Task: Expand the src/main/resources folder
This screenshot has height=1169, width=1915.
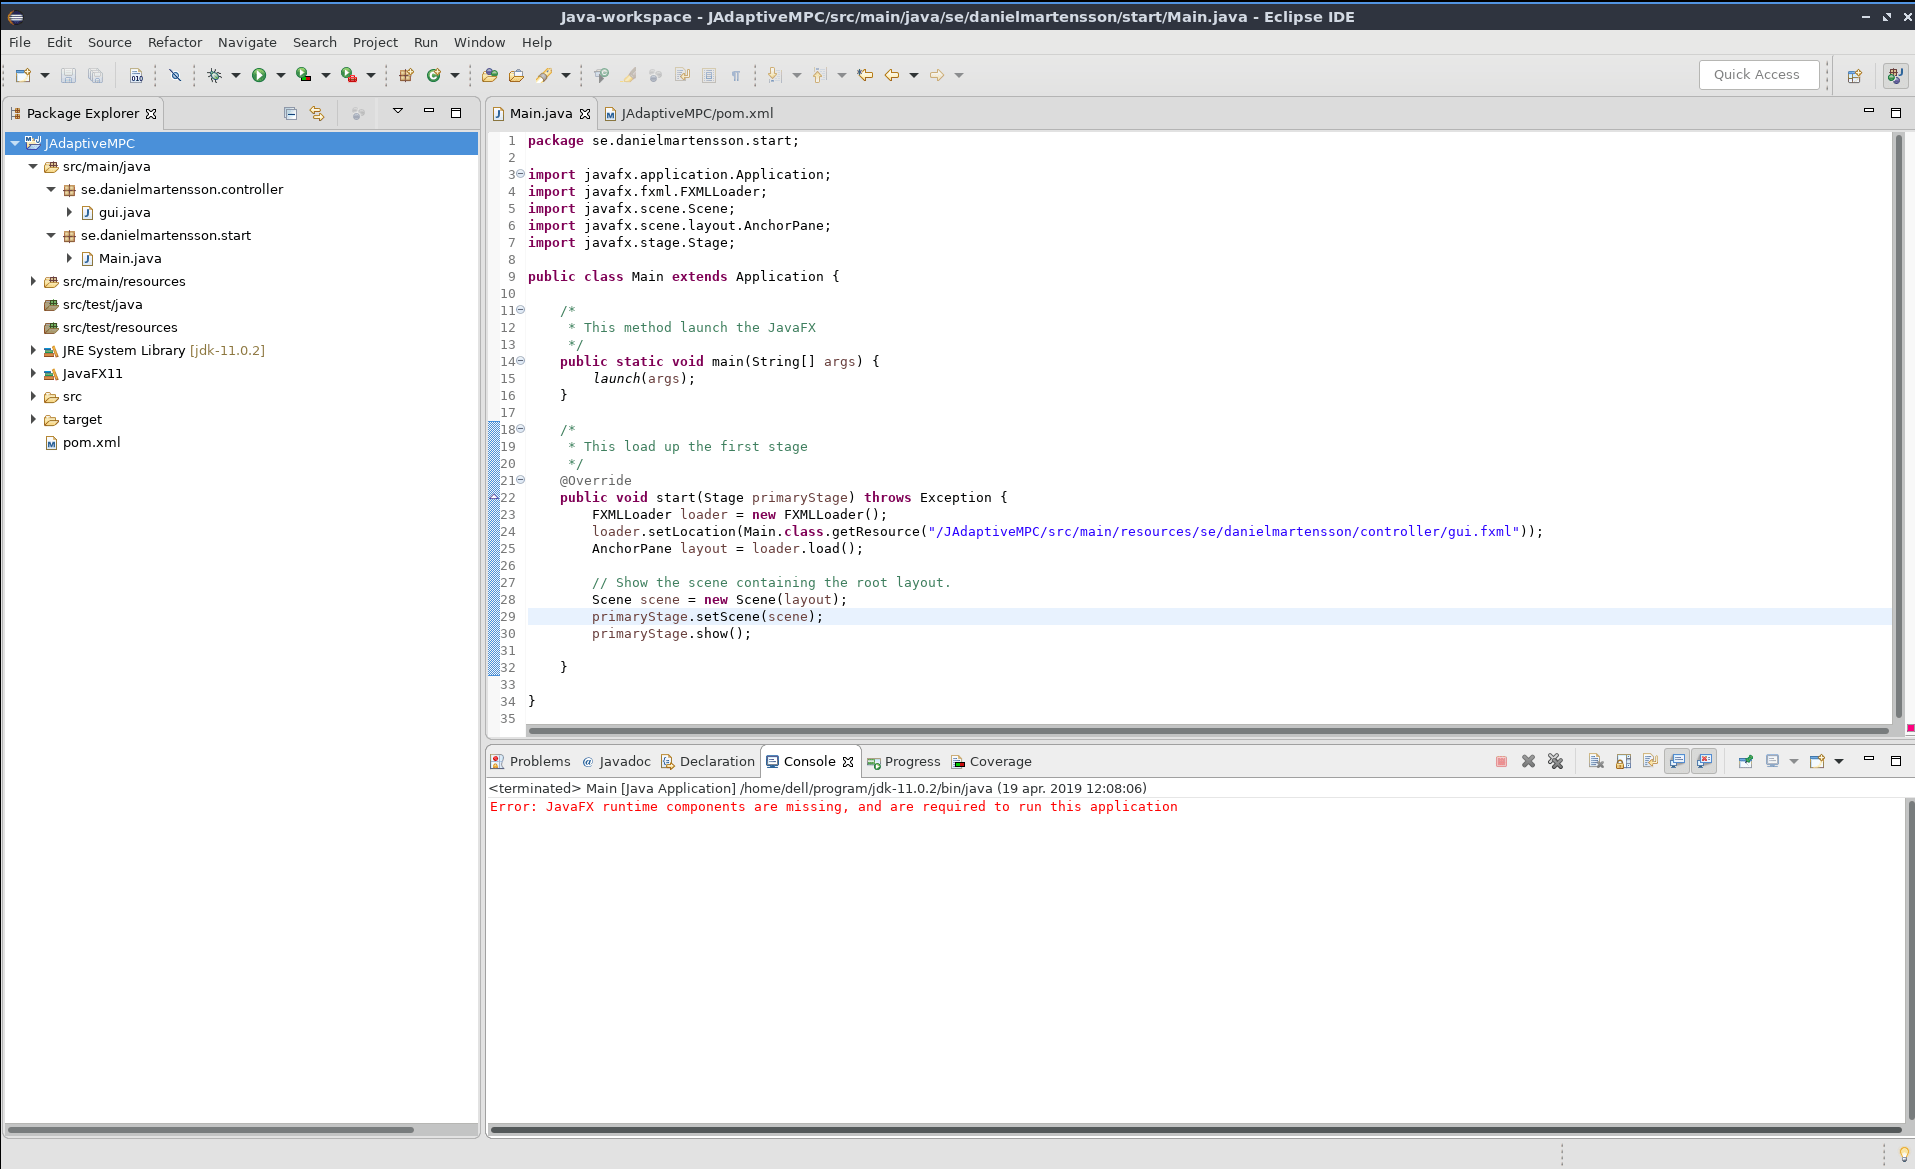Action: coord(33,281)
